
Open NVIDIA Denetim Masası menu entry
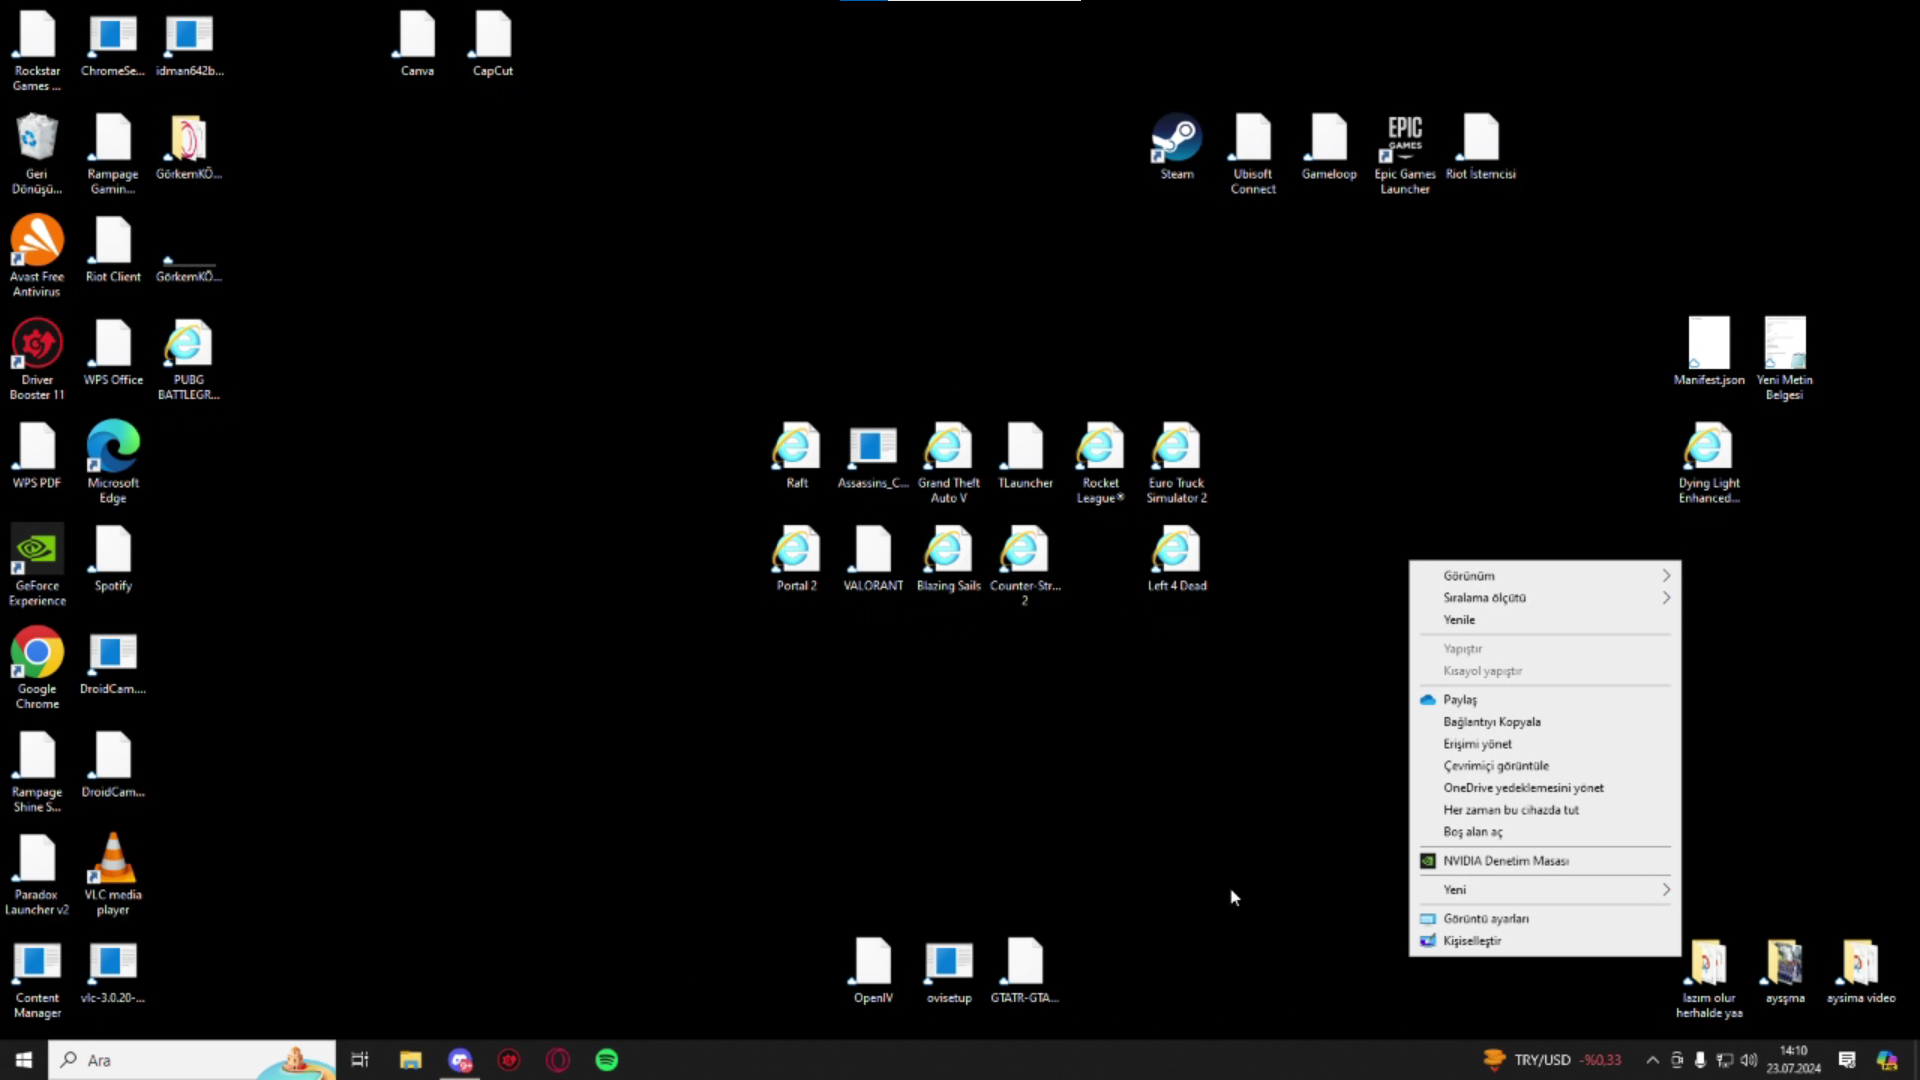tap(1505, 861)
